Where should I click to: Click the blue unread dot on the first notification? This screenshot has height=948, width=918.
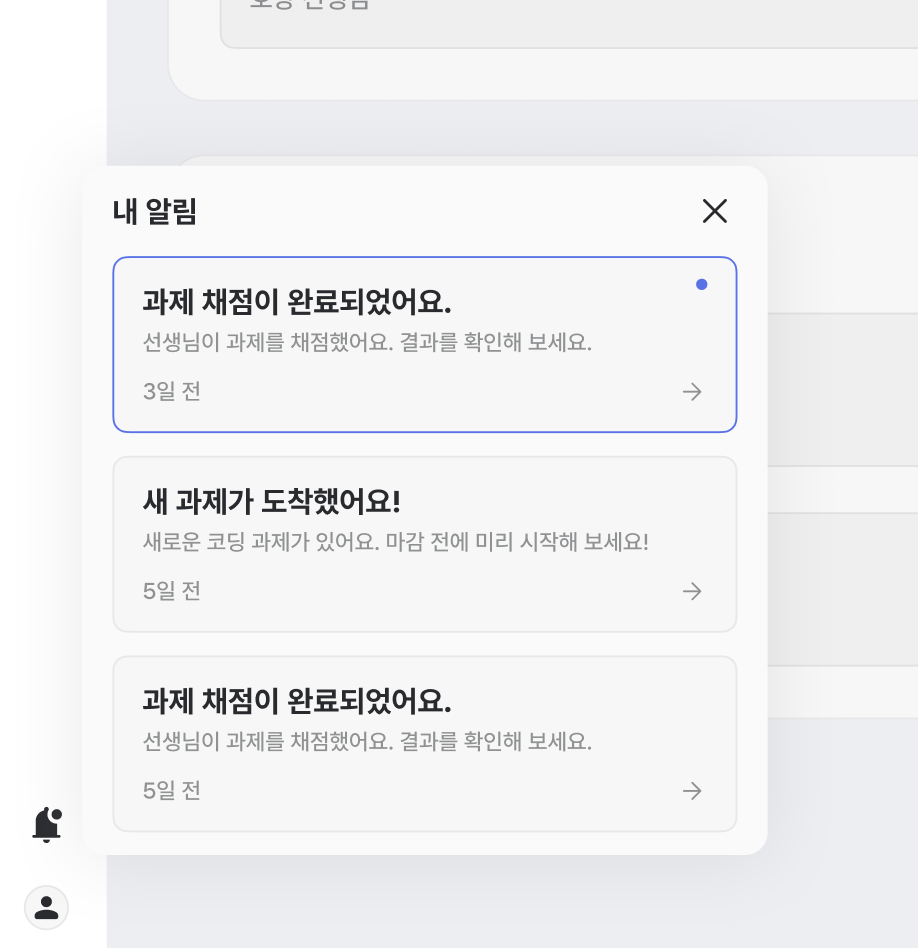pyautogui.click(x=701, y=284)
